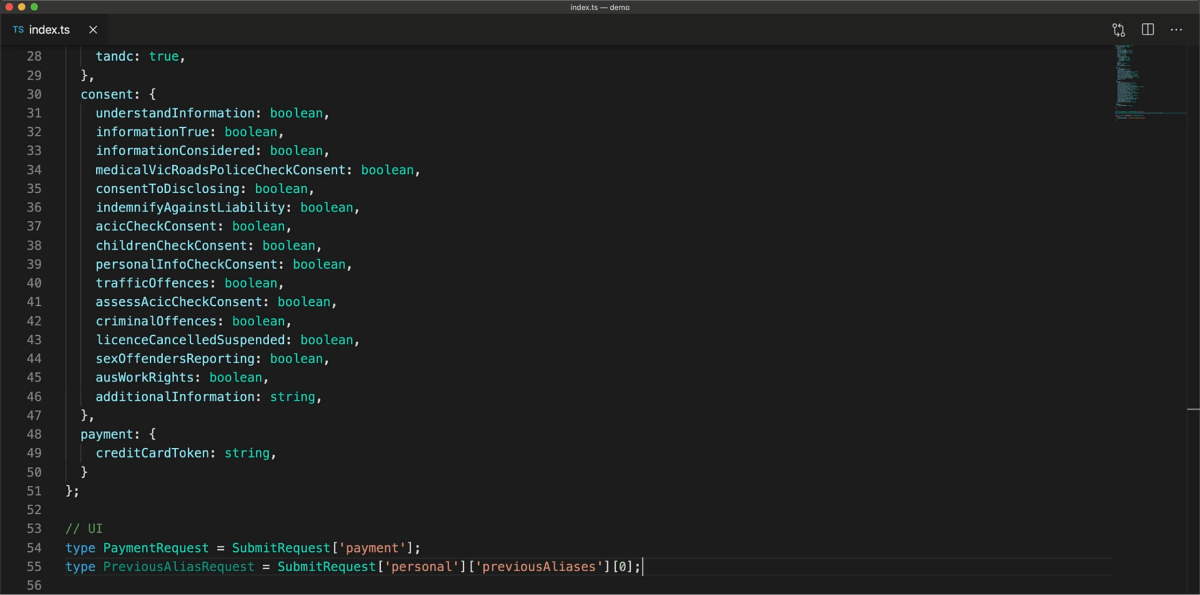Close the index.ts tab
The width and height of the screenshot is (1200, 595).
[93, 30]
